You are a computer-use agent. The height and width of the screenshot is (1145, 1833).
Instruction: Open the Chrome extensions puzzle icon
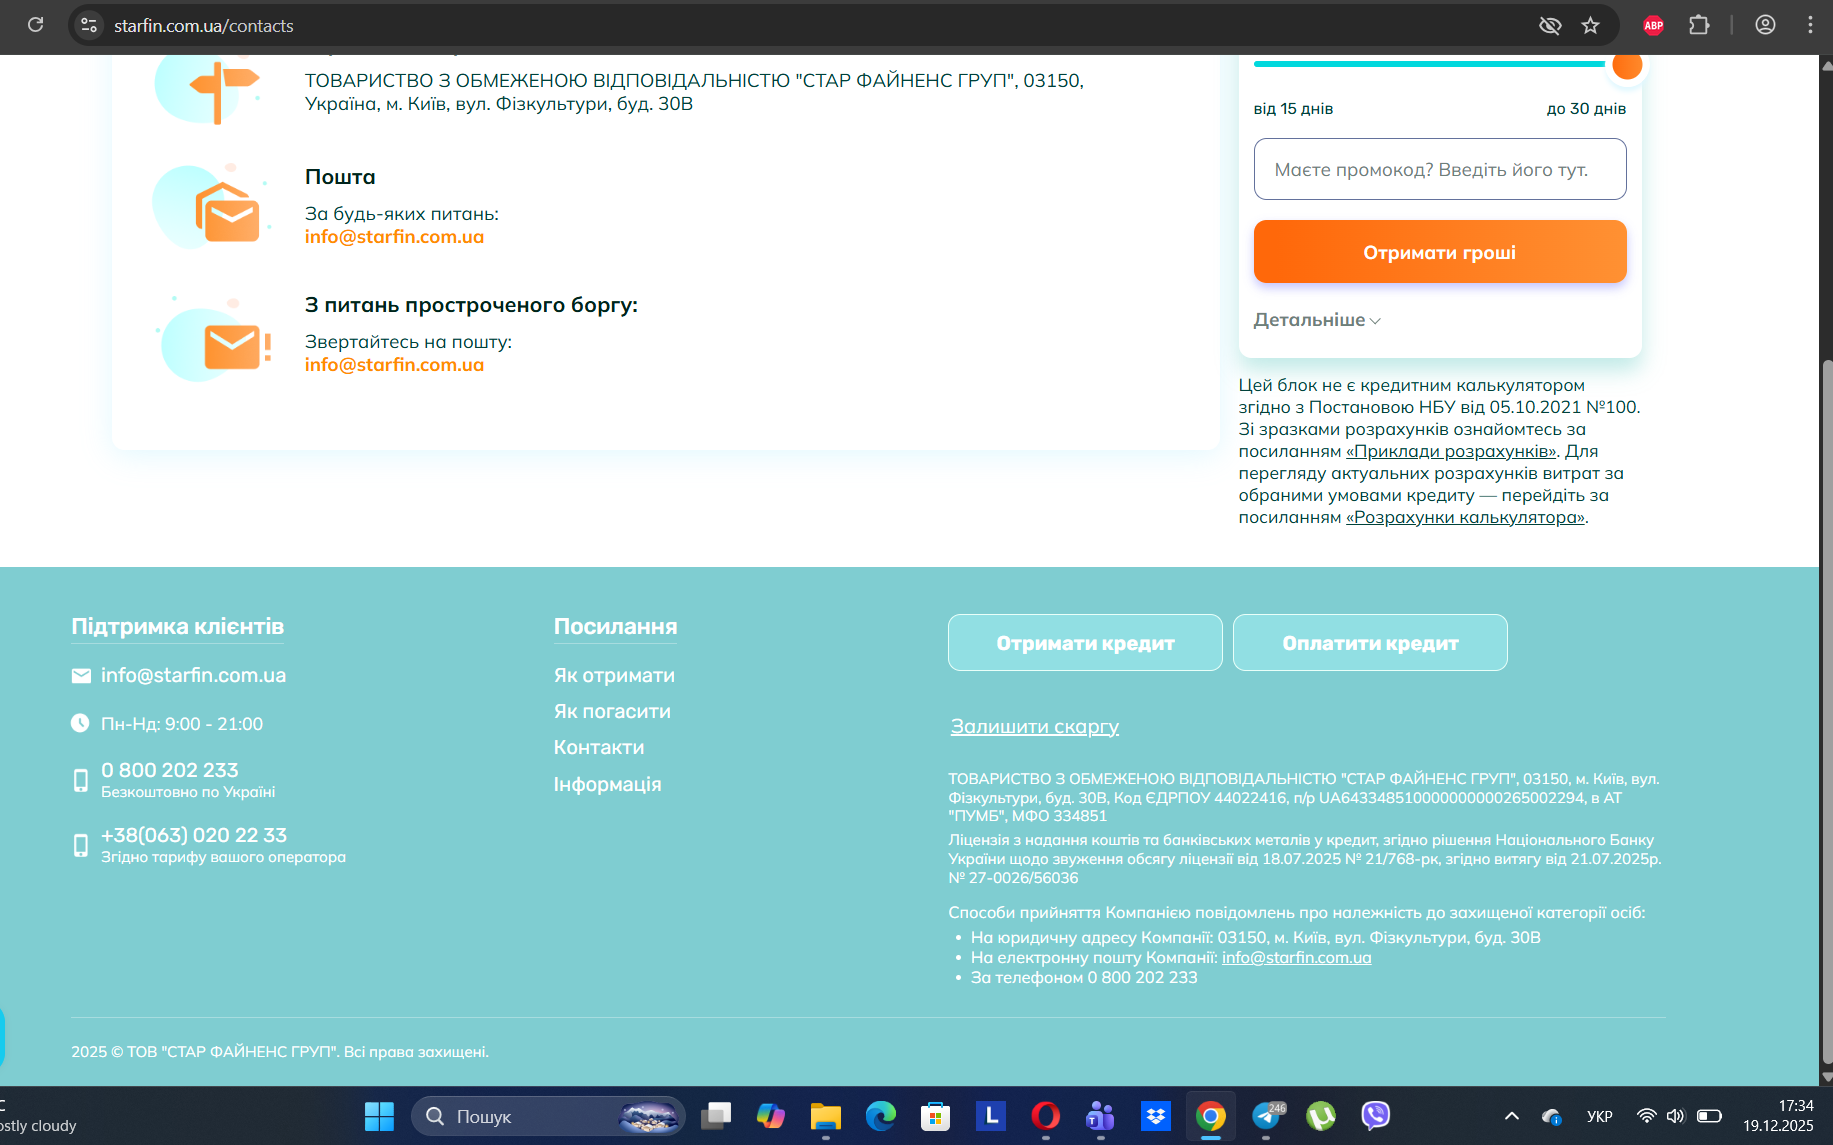point(1699,25)
